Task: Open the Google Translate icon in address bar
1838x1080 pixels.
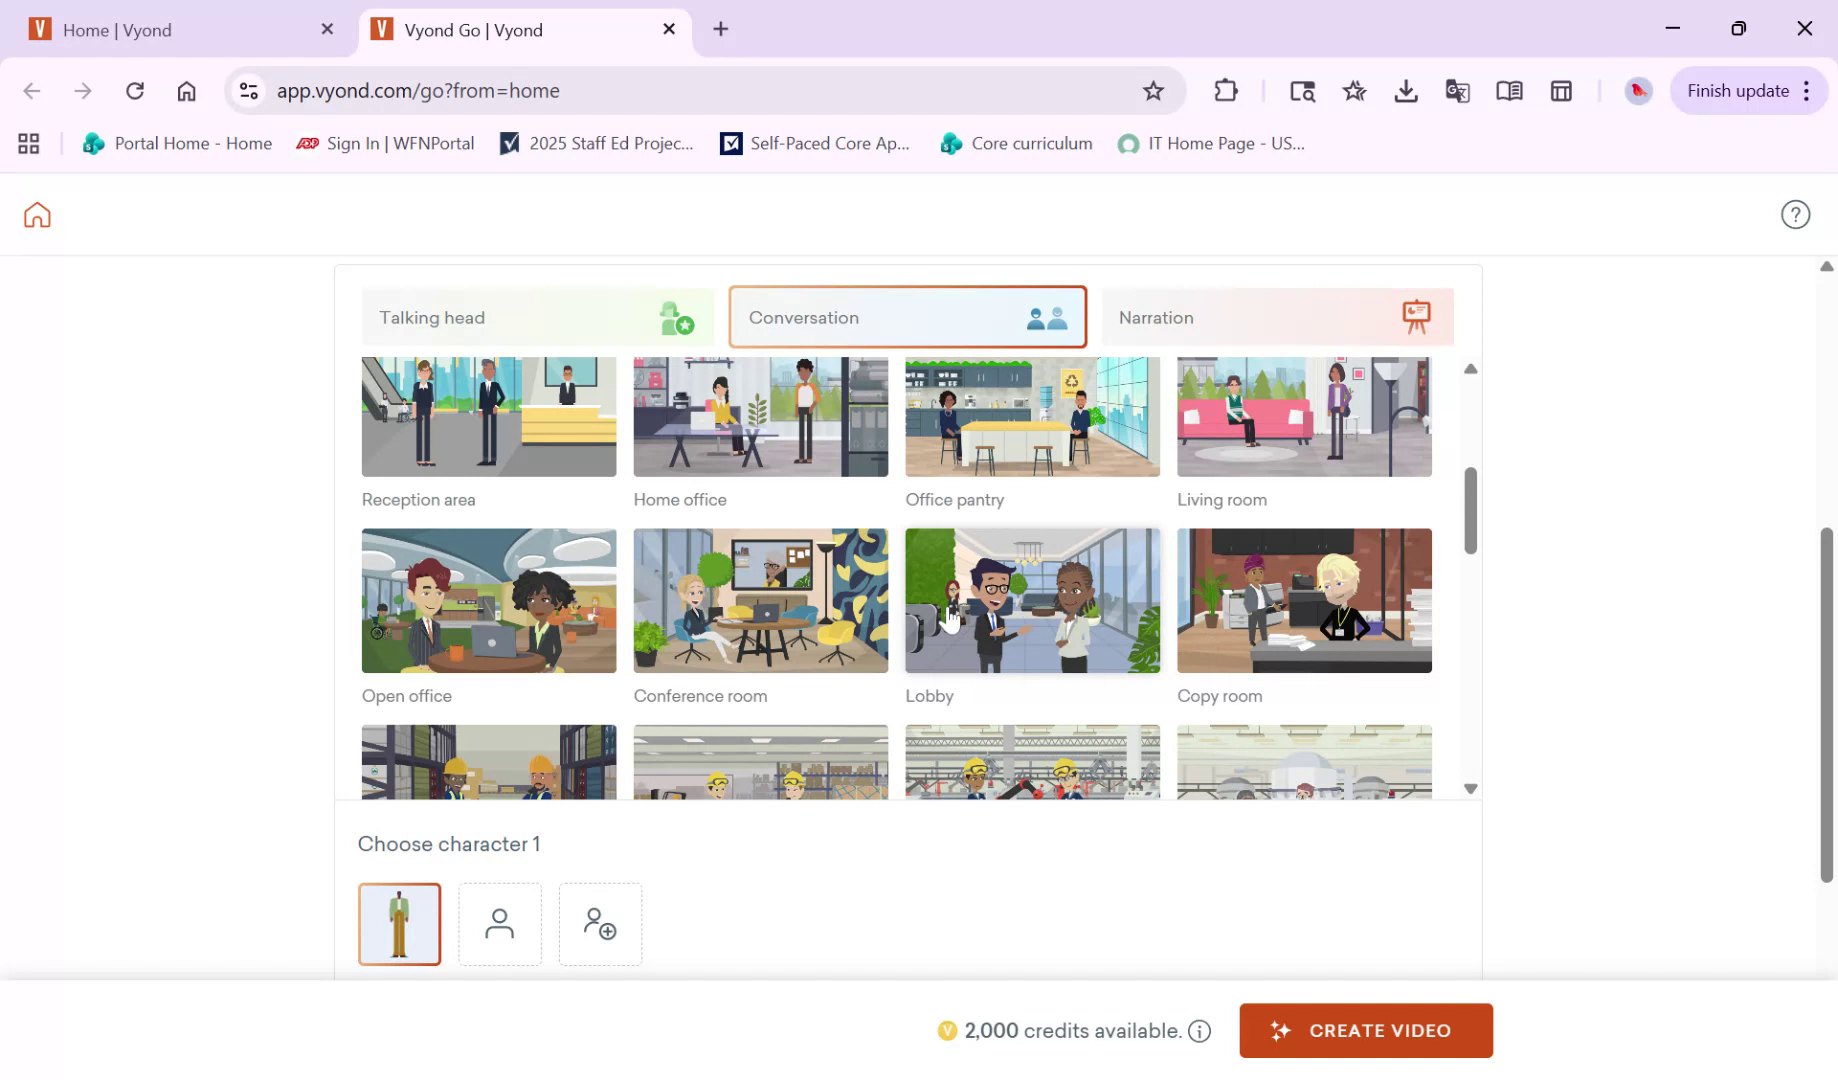Action: (1457, 90)
